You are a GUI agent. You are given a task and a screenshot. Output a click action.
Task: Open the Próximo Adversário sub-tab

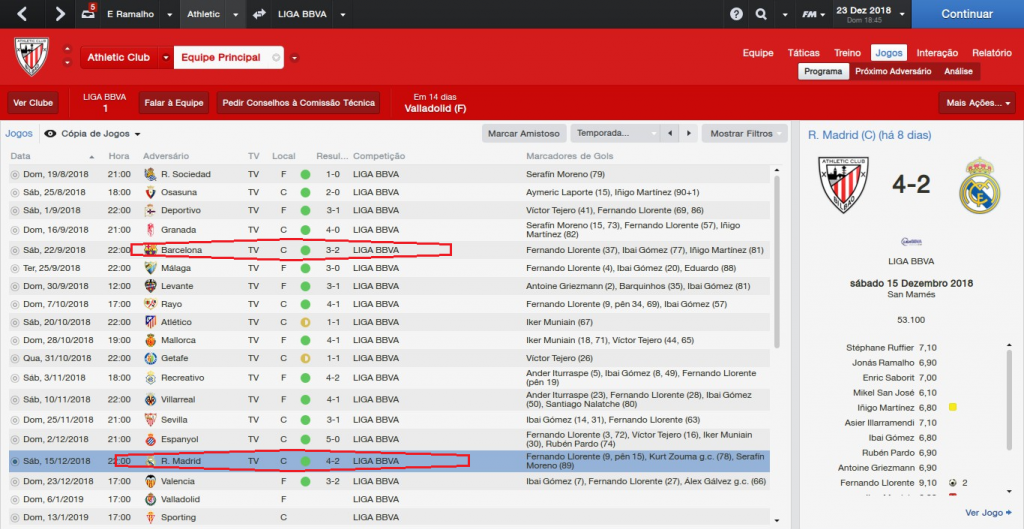(893, 71)
